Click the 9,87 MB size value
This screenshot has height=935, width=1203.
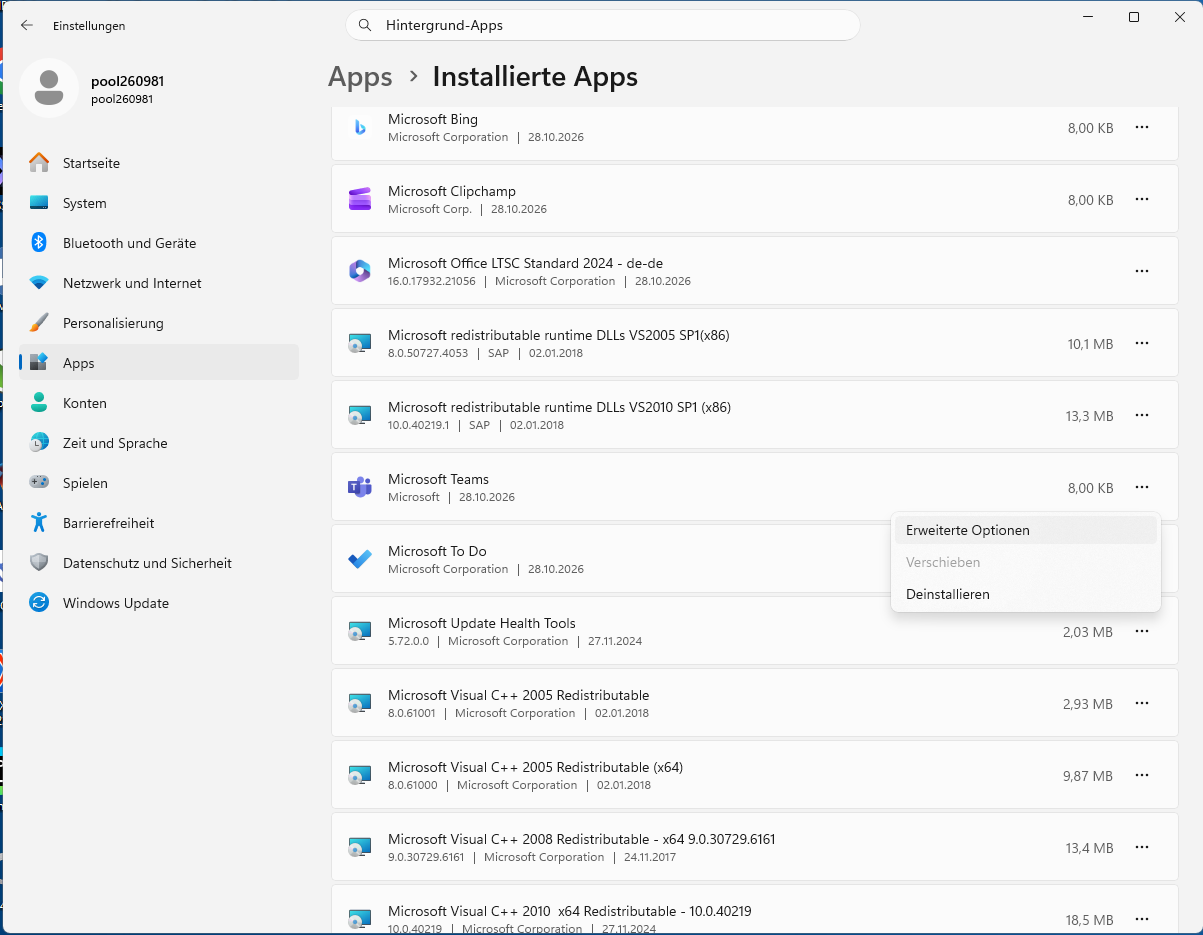pyautogui.click(x=1088, y=776)
